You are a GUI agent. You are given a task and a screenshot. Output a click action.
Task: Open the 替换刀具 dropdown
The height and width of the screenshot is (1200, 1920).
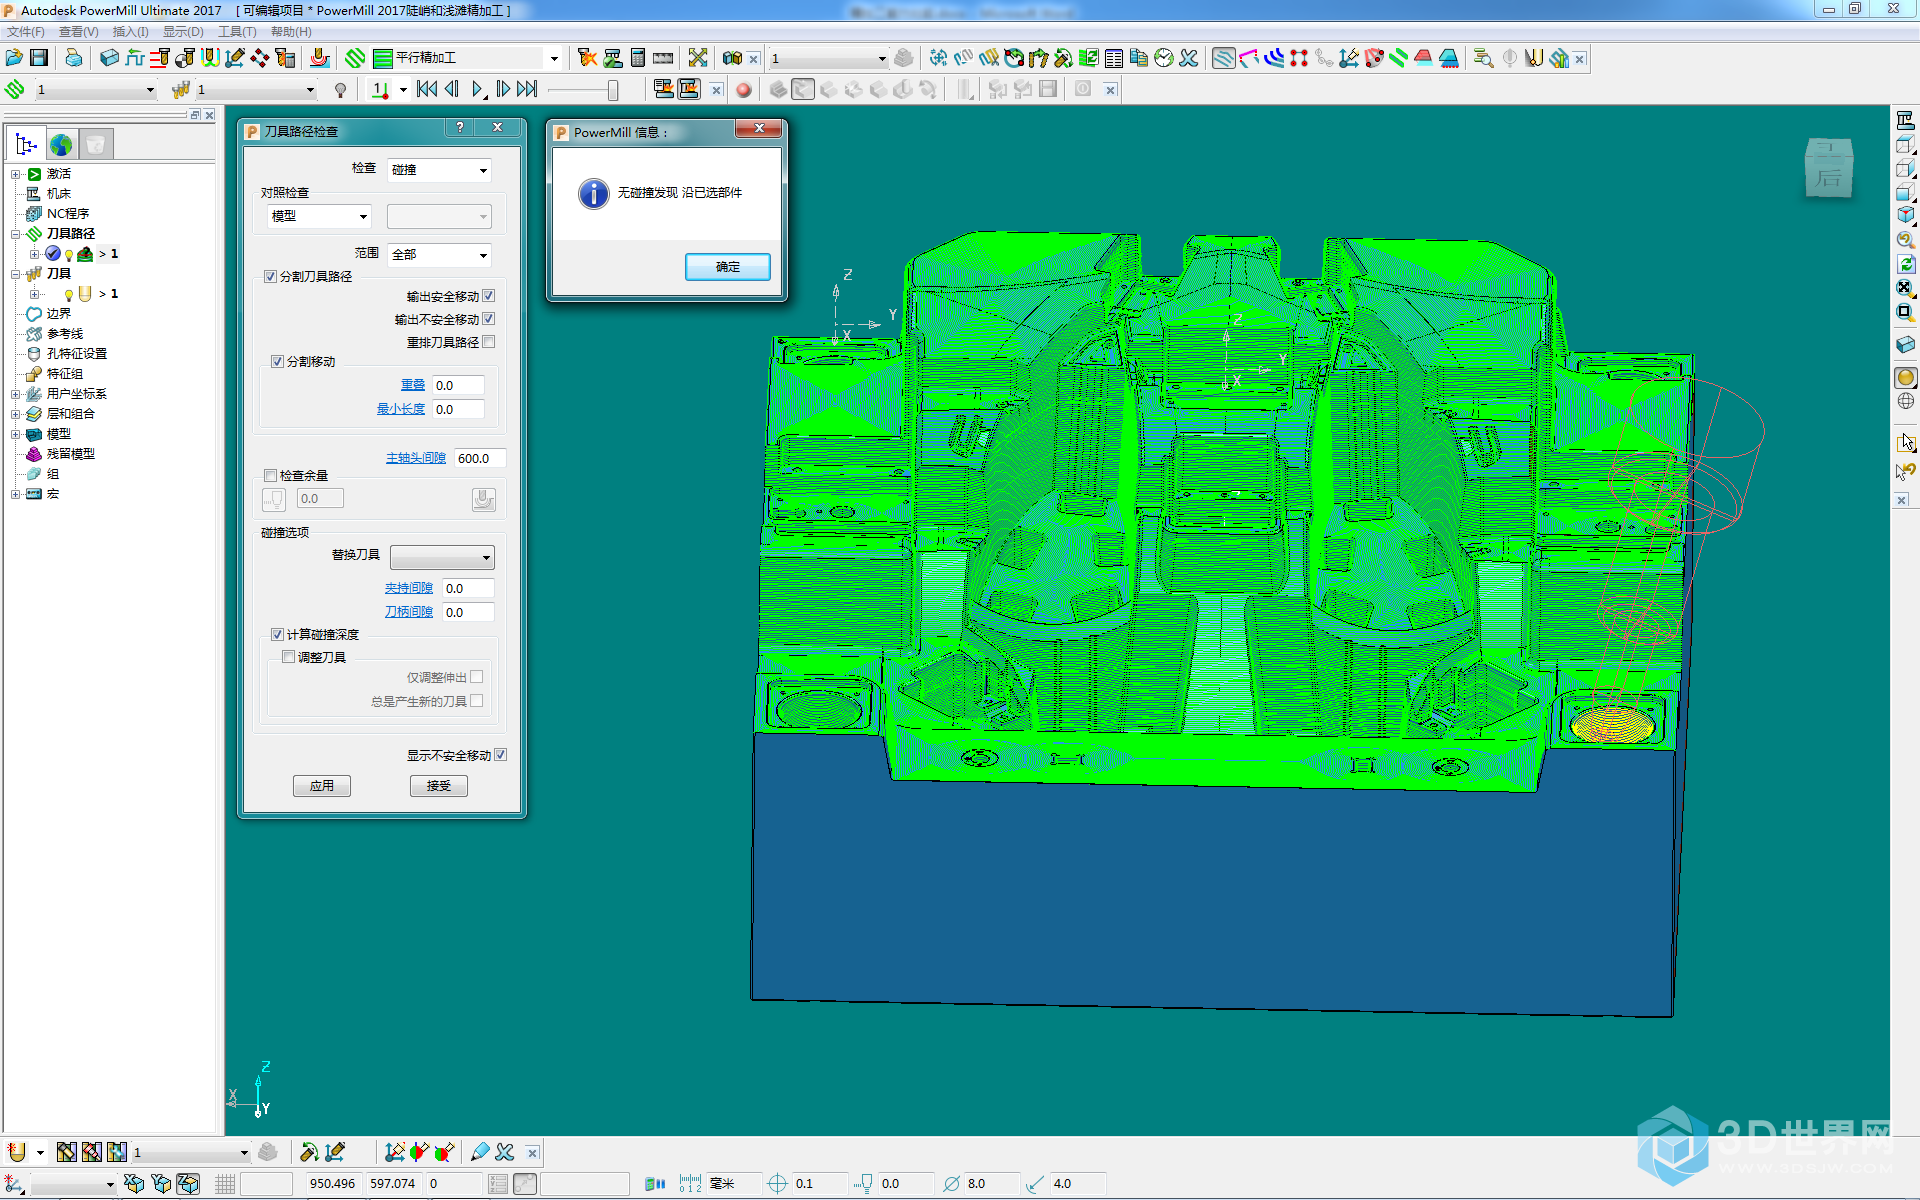click(442, 557)
